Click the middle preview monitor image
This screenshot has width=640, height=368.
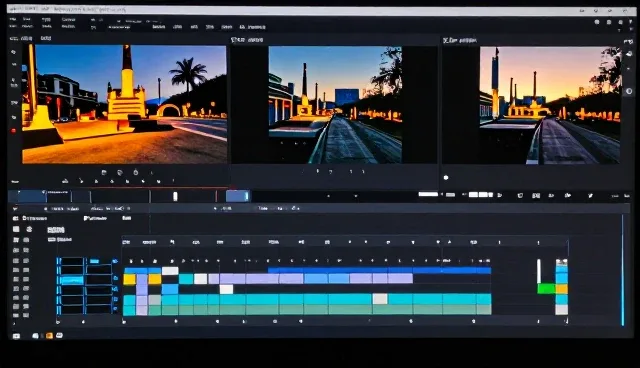[335, 104]
